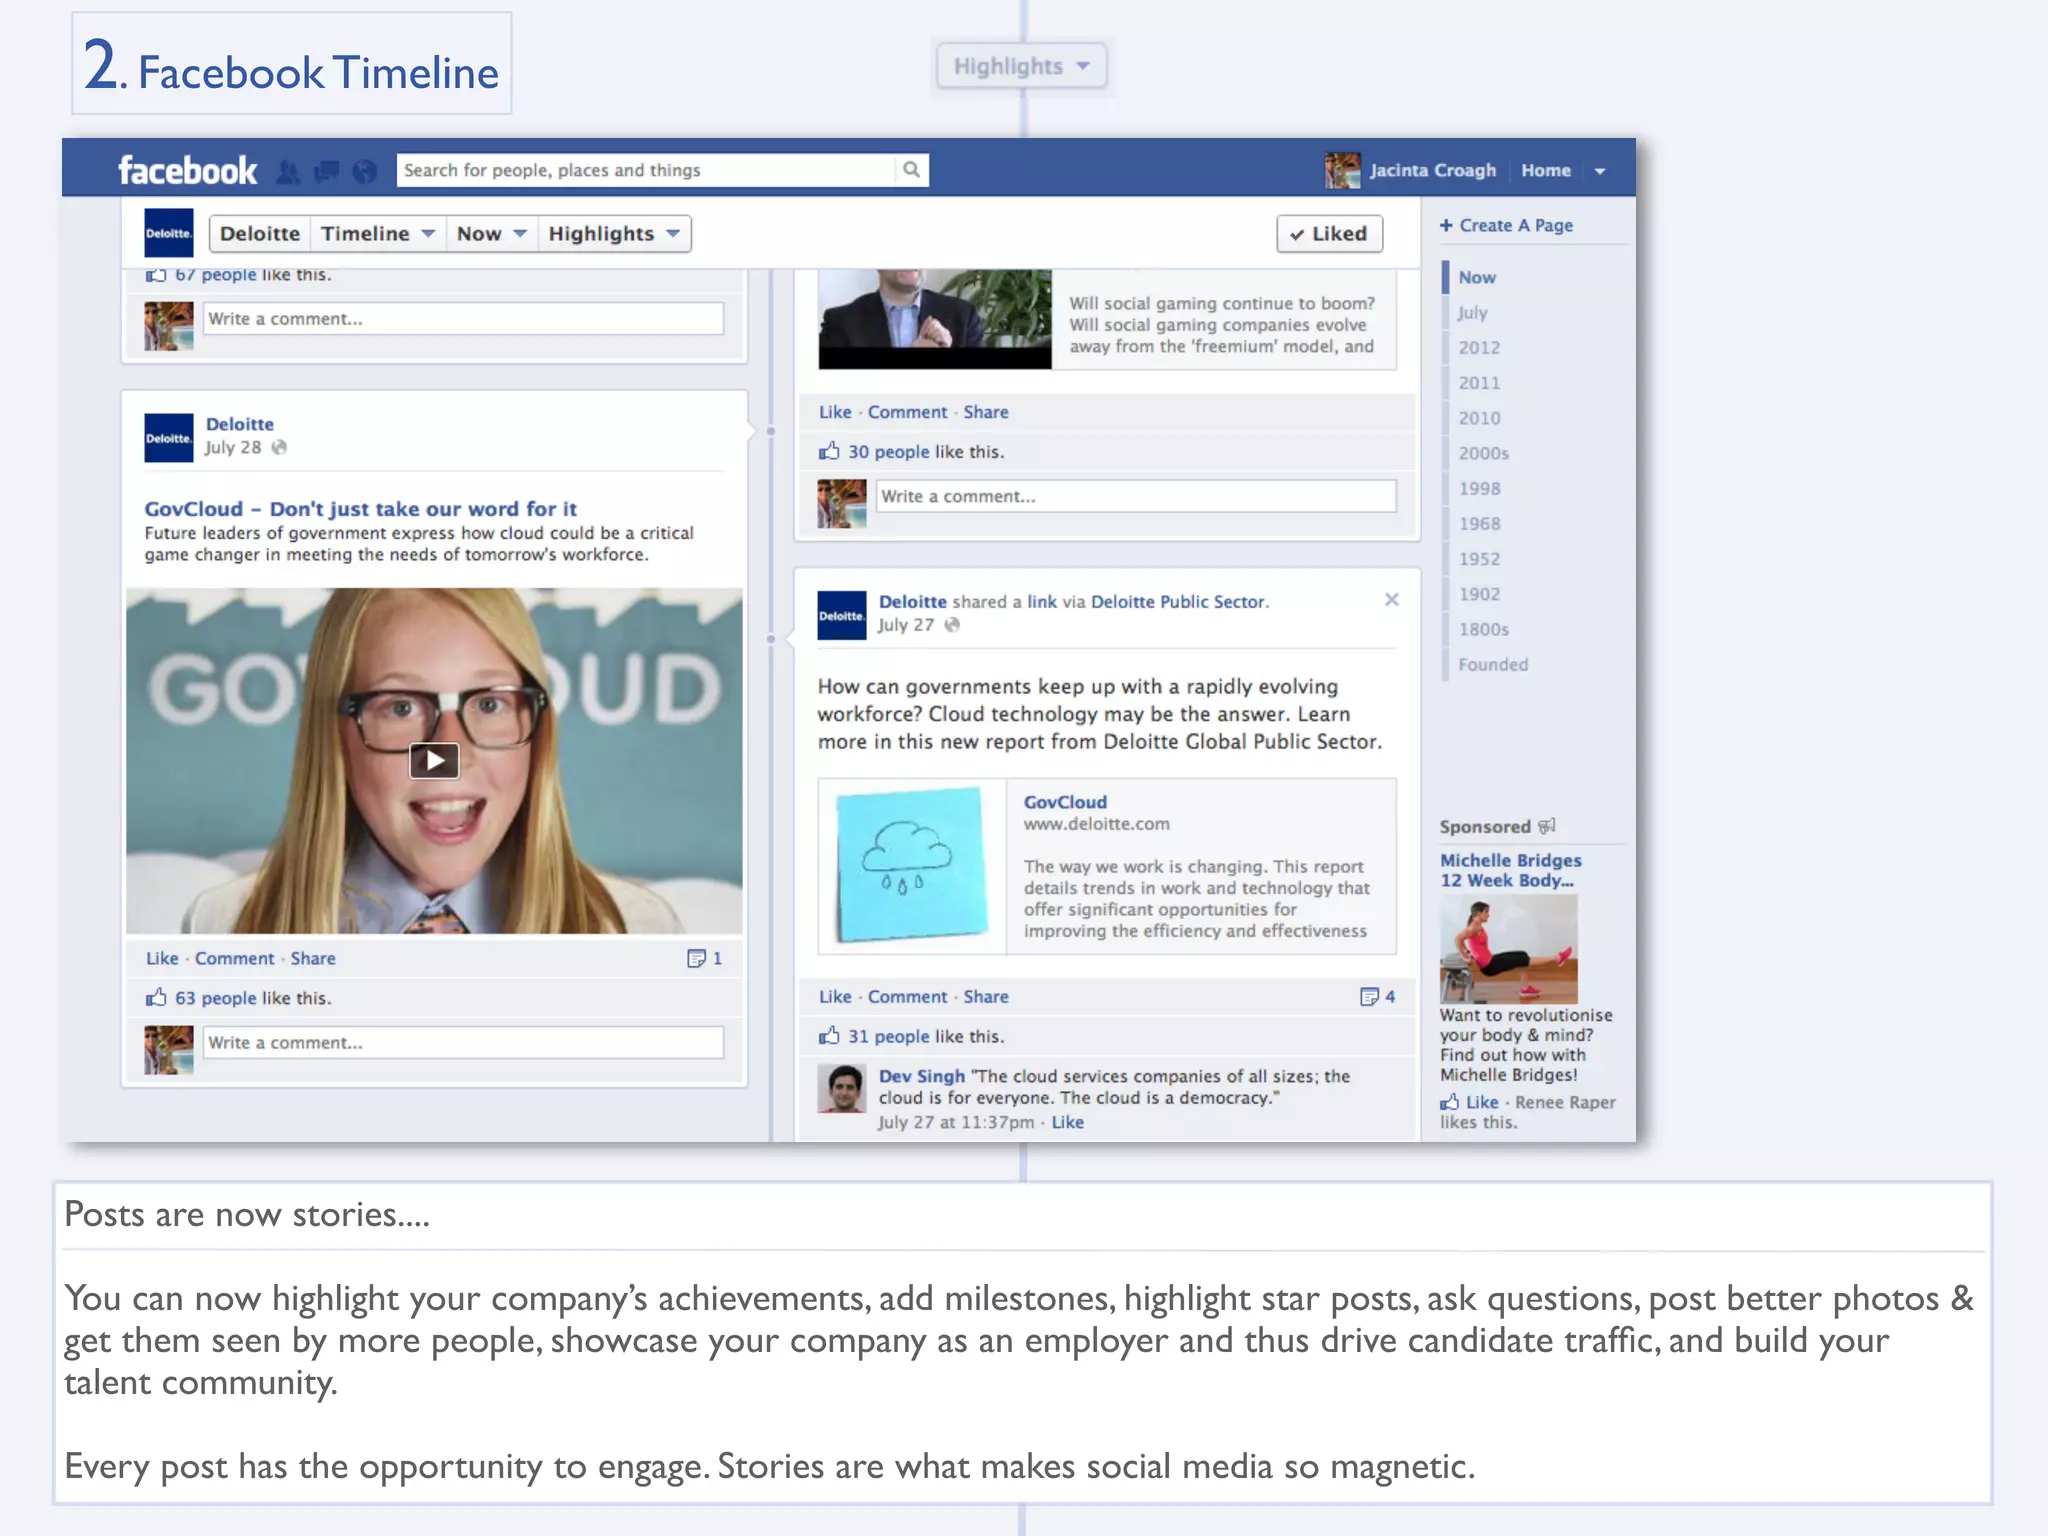Like Dev Singh's comment
2048x1536 pixels.
coord(1067,1122)
